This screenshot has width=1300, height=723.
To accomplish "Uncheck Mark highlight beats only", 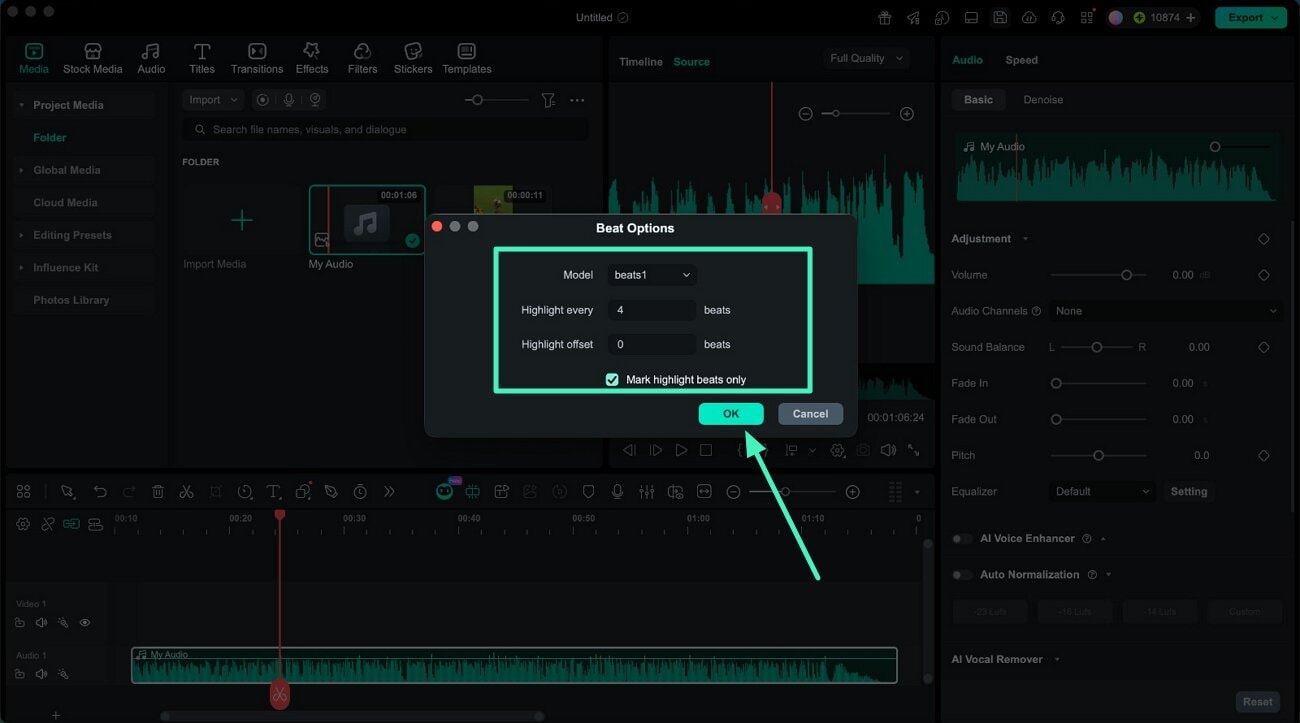I will pyautogui.click(x=612, y=380).
